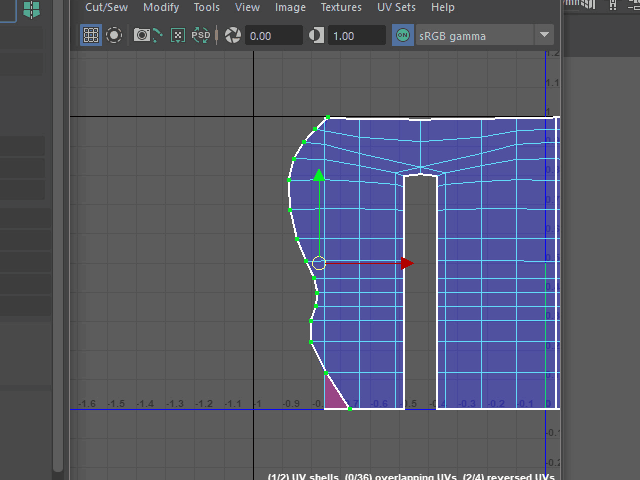
Task: Toggle the grid display icon
Action: point(91,35)
